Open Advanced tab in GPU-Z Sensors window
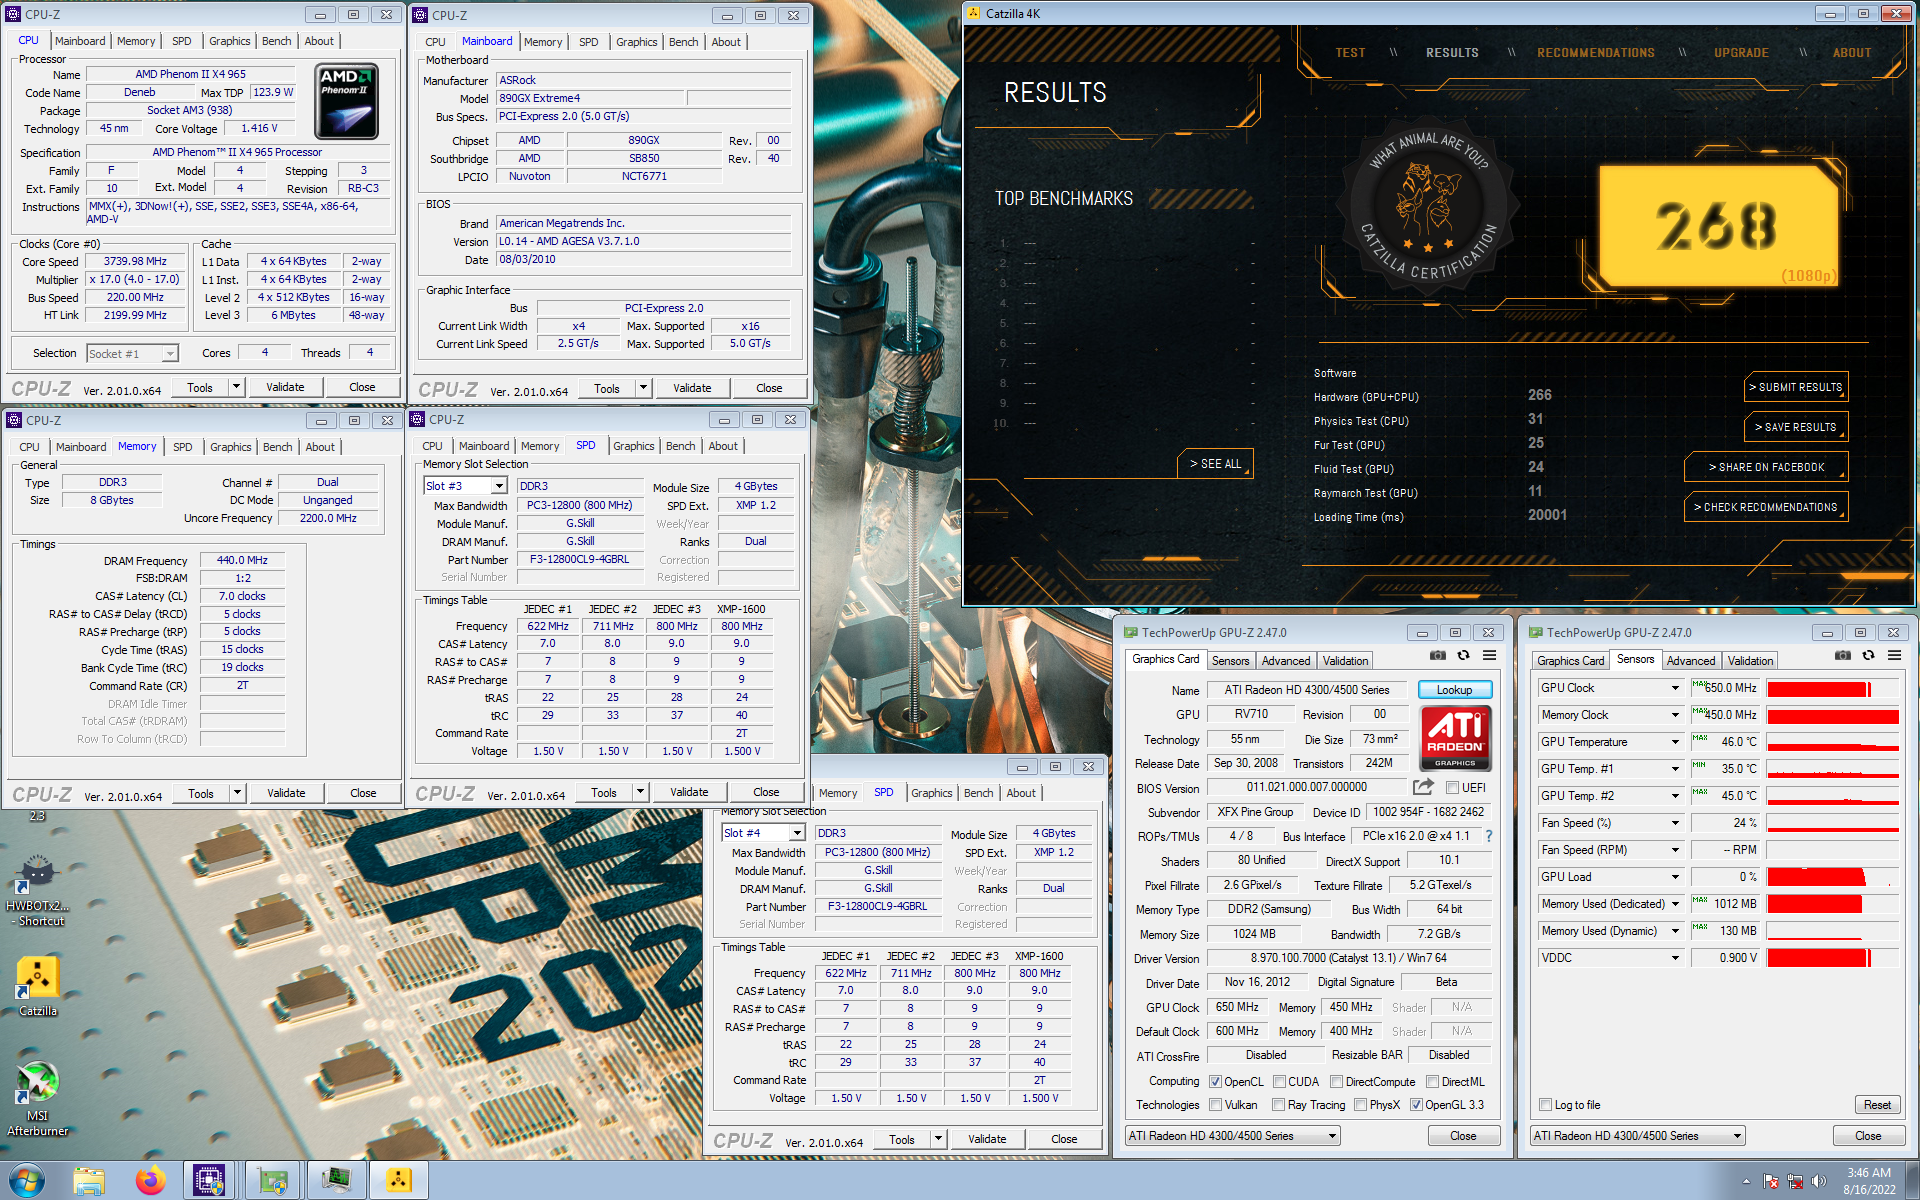This screenshot has height=1200, width=1920. [1691, 661]
